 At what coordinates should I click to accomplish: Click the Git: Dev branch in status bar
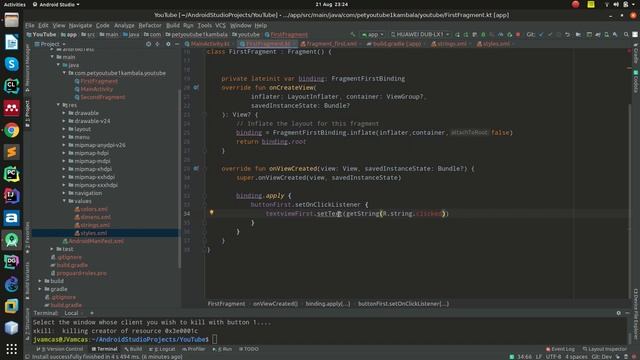point(601,357)
